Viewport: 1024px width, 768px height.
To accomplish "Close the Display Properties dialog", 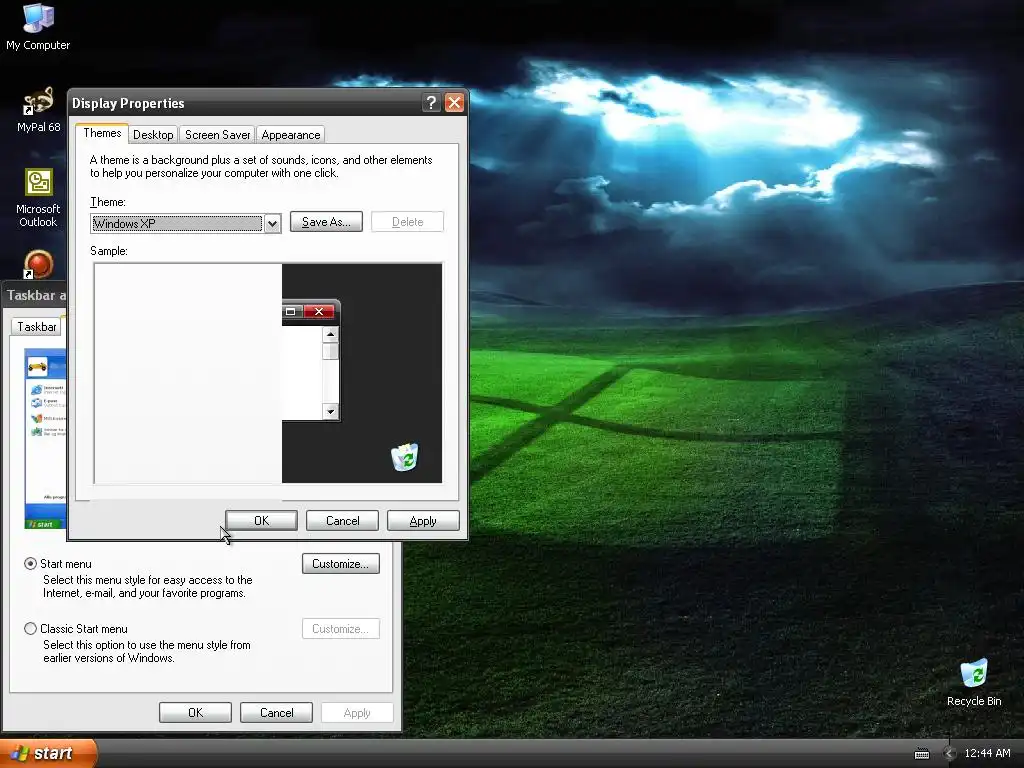I will pyautogui.click(x=455, y=103).
